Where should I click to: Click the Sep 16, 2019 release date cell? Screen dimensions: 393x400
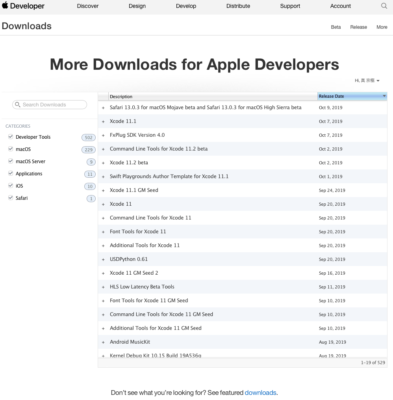tap(332, 273)
